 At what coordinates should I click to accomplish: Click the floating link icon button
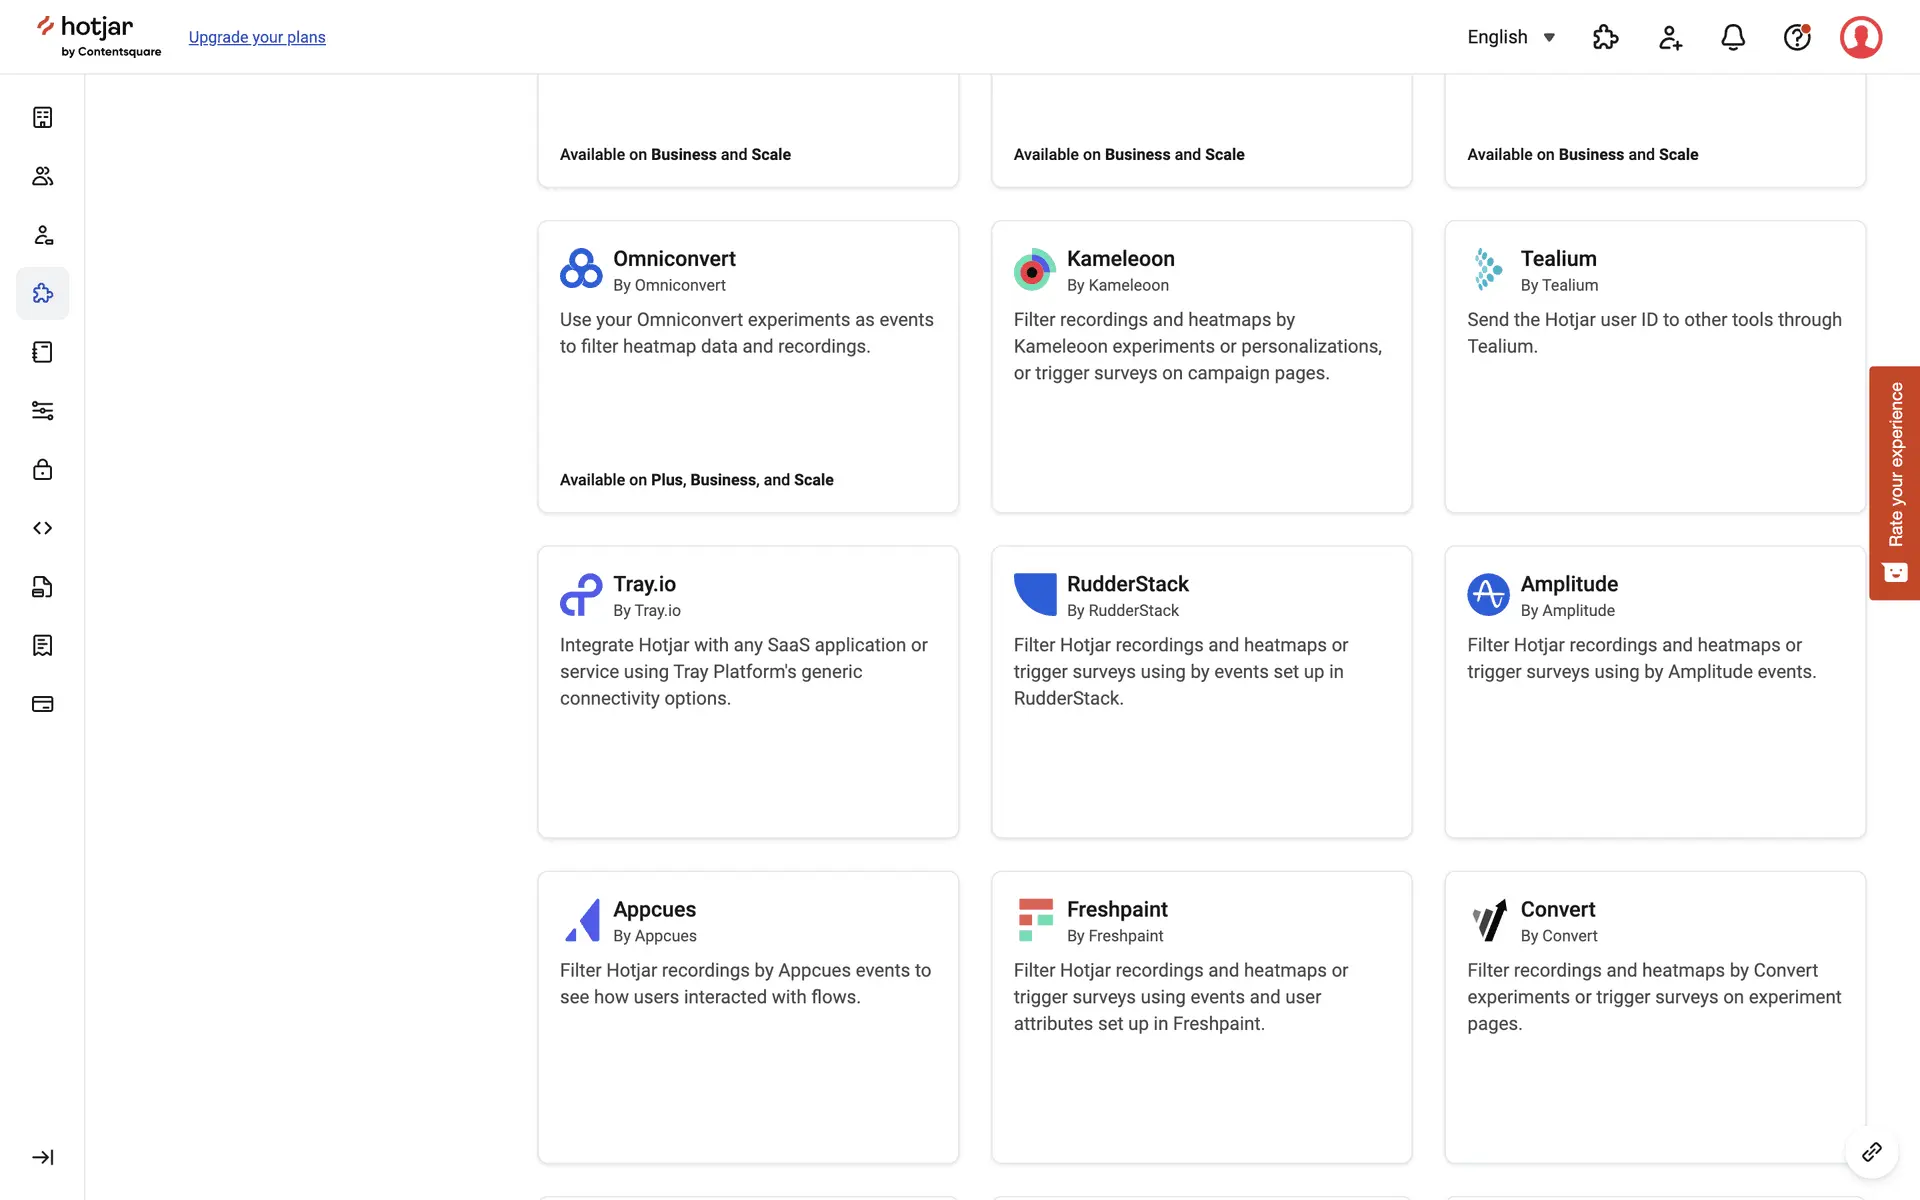(1871, 1152)
